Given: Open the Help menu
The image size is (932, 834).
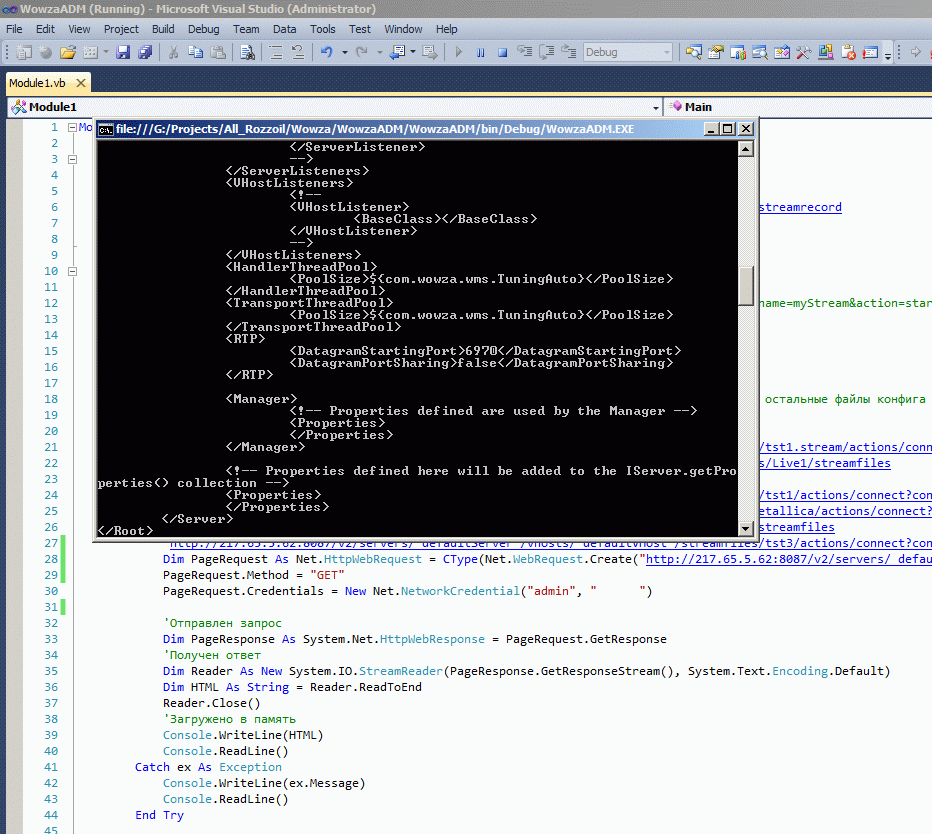Looking at the screenshot, I should 446,29.
